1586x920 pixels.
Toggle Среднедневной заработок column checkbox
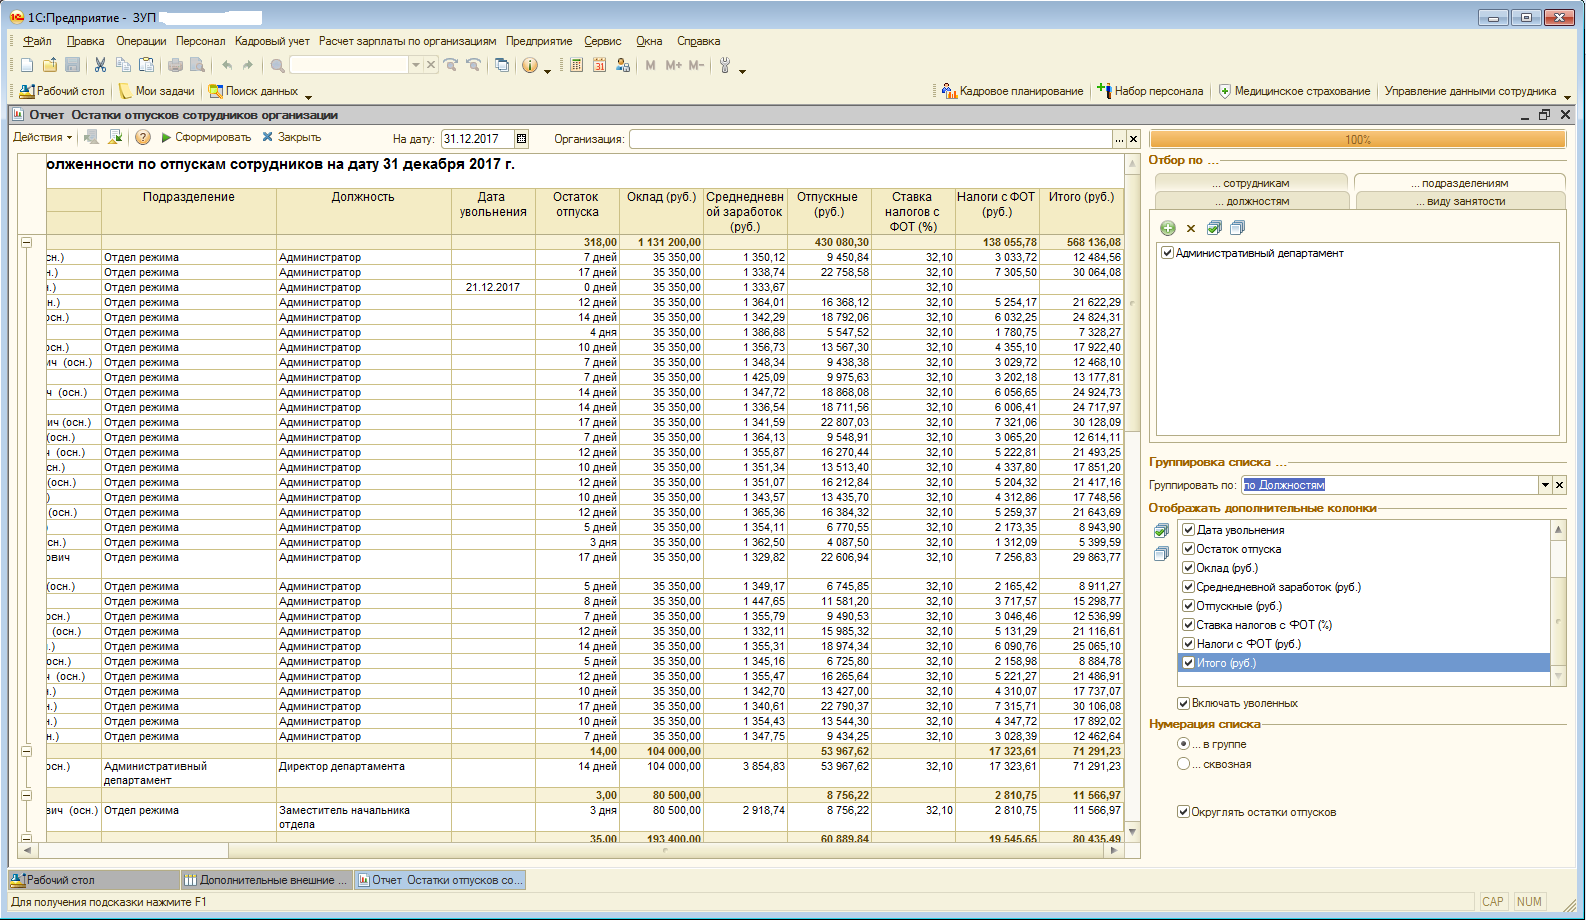(1188, 587)
